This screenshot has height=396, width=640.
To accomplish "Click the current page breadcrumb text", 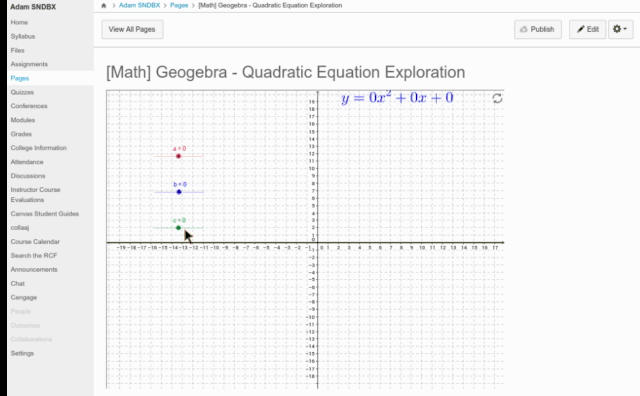I will [x=270, y=6].
